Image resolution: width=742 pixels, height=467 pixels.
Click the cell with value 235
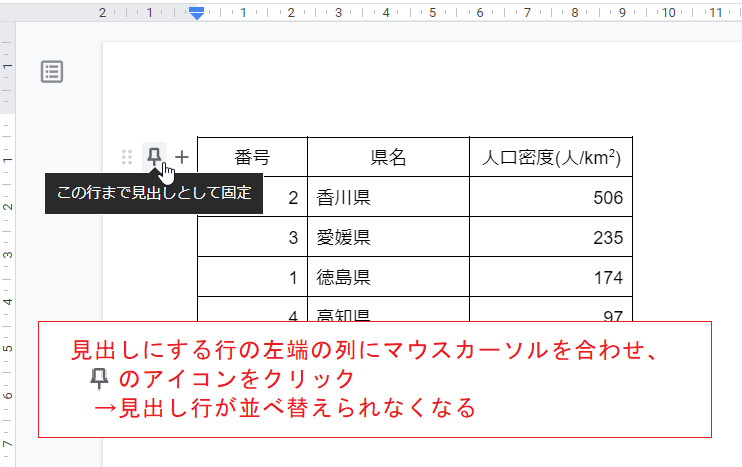(551, 237)
